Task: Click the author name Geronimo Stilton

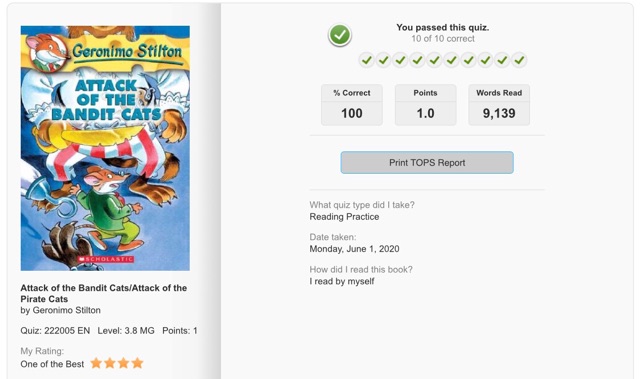Action: click(67, 310)
